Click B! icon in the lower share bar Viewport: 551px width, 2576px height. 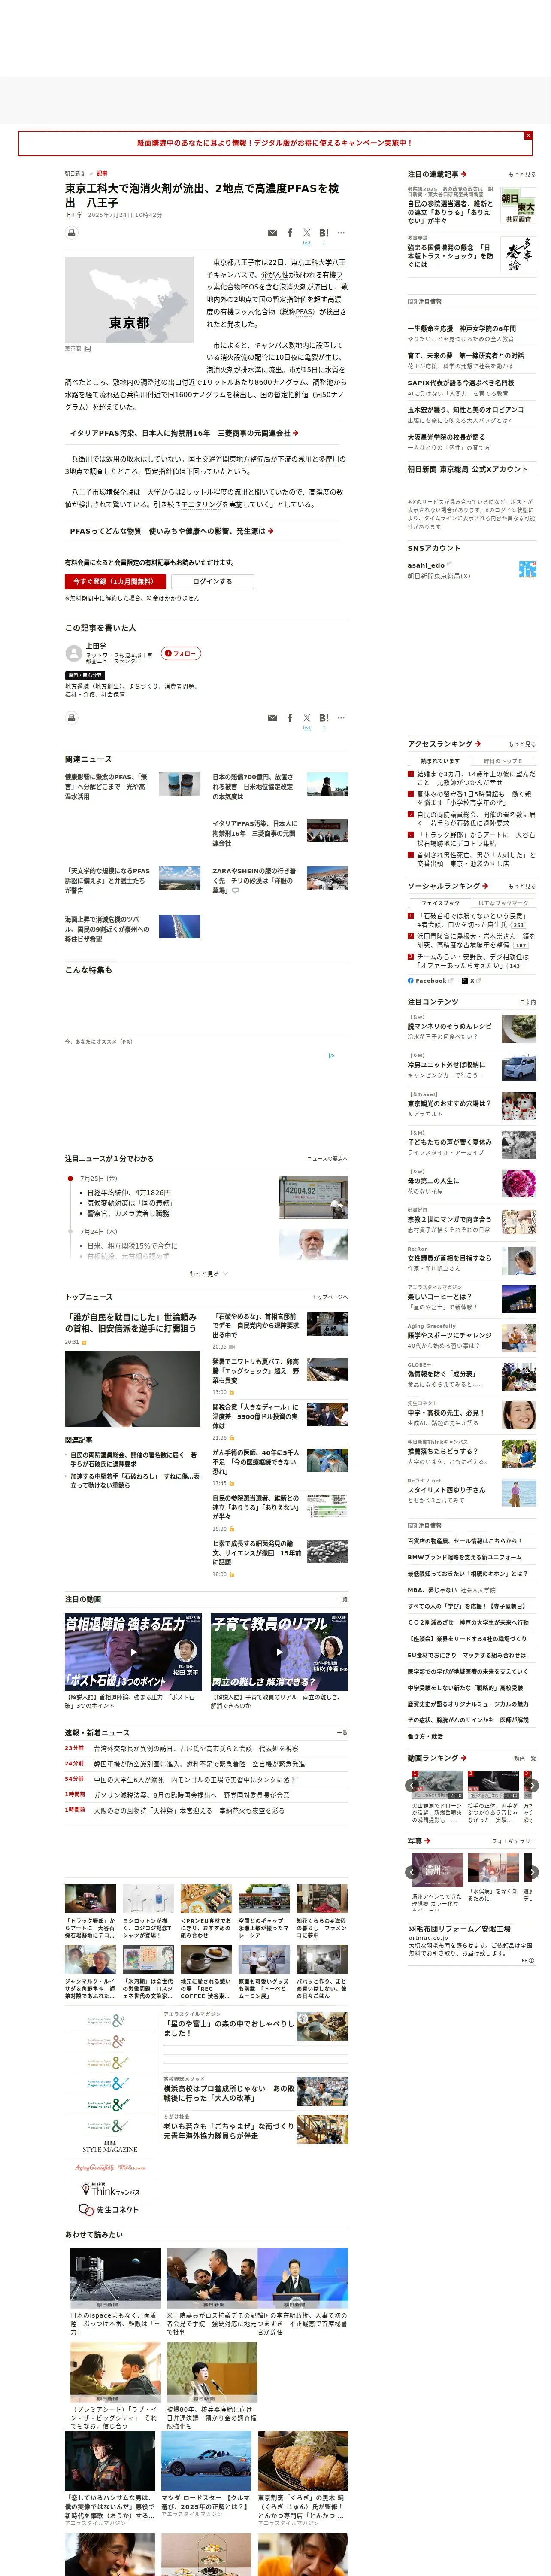[x=324, y=718]
